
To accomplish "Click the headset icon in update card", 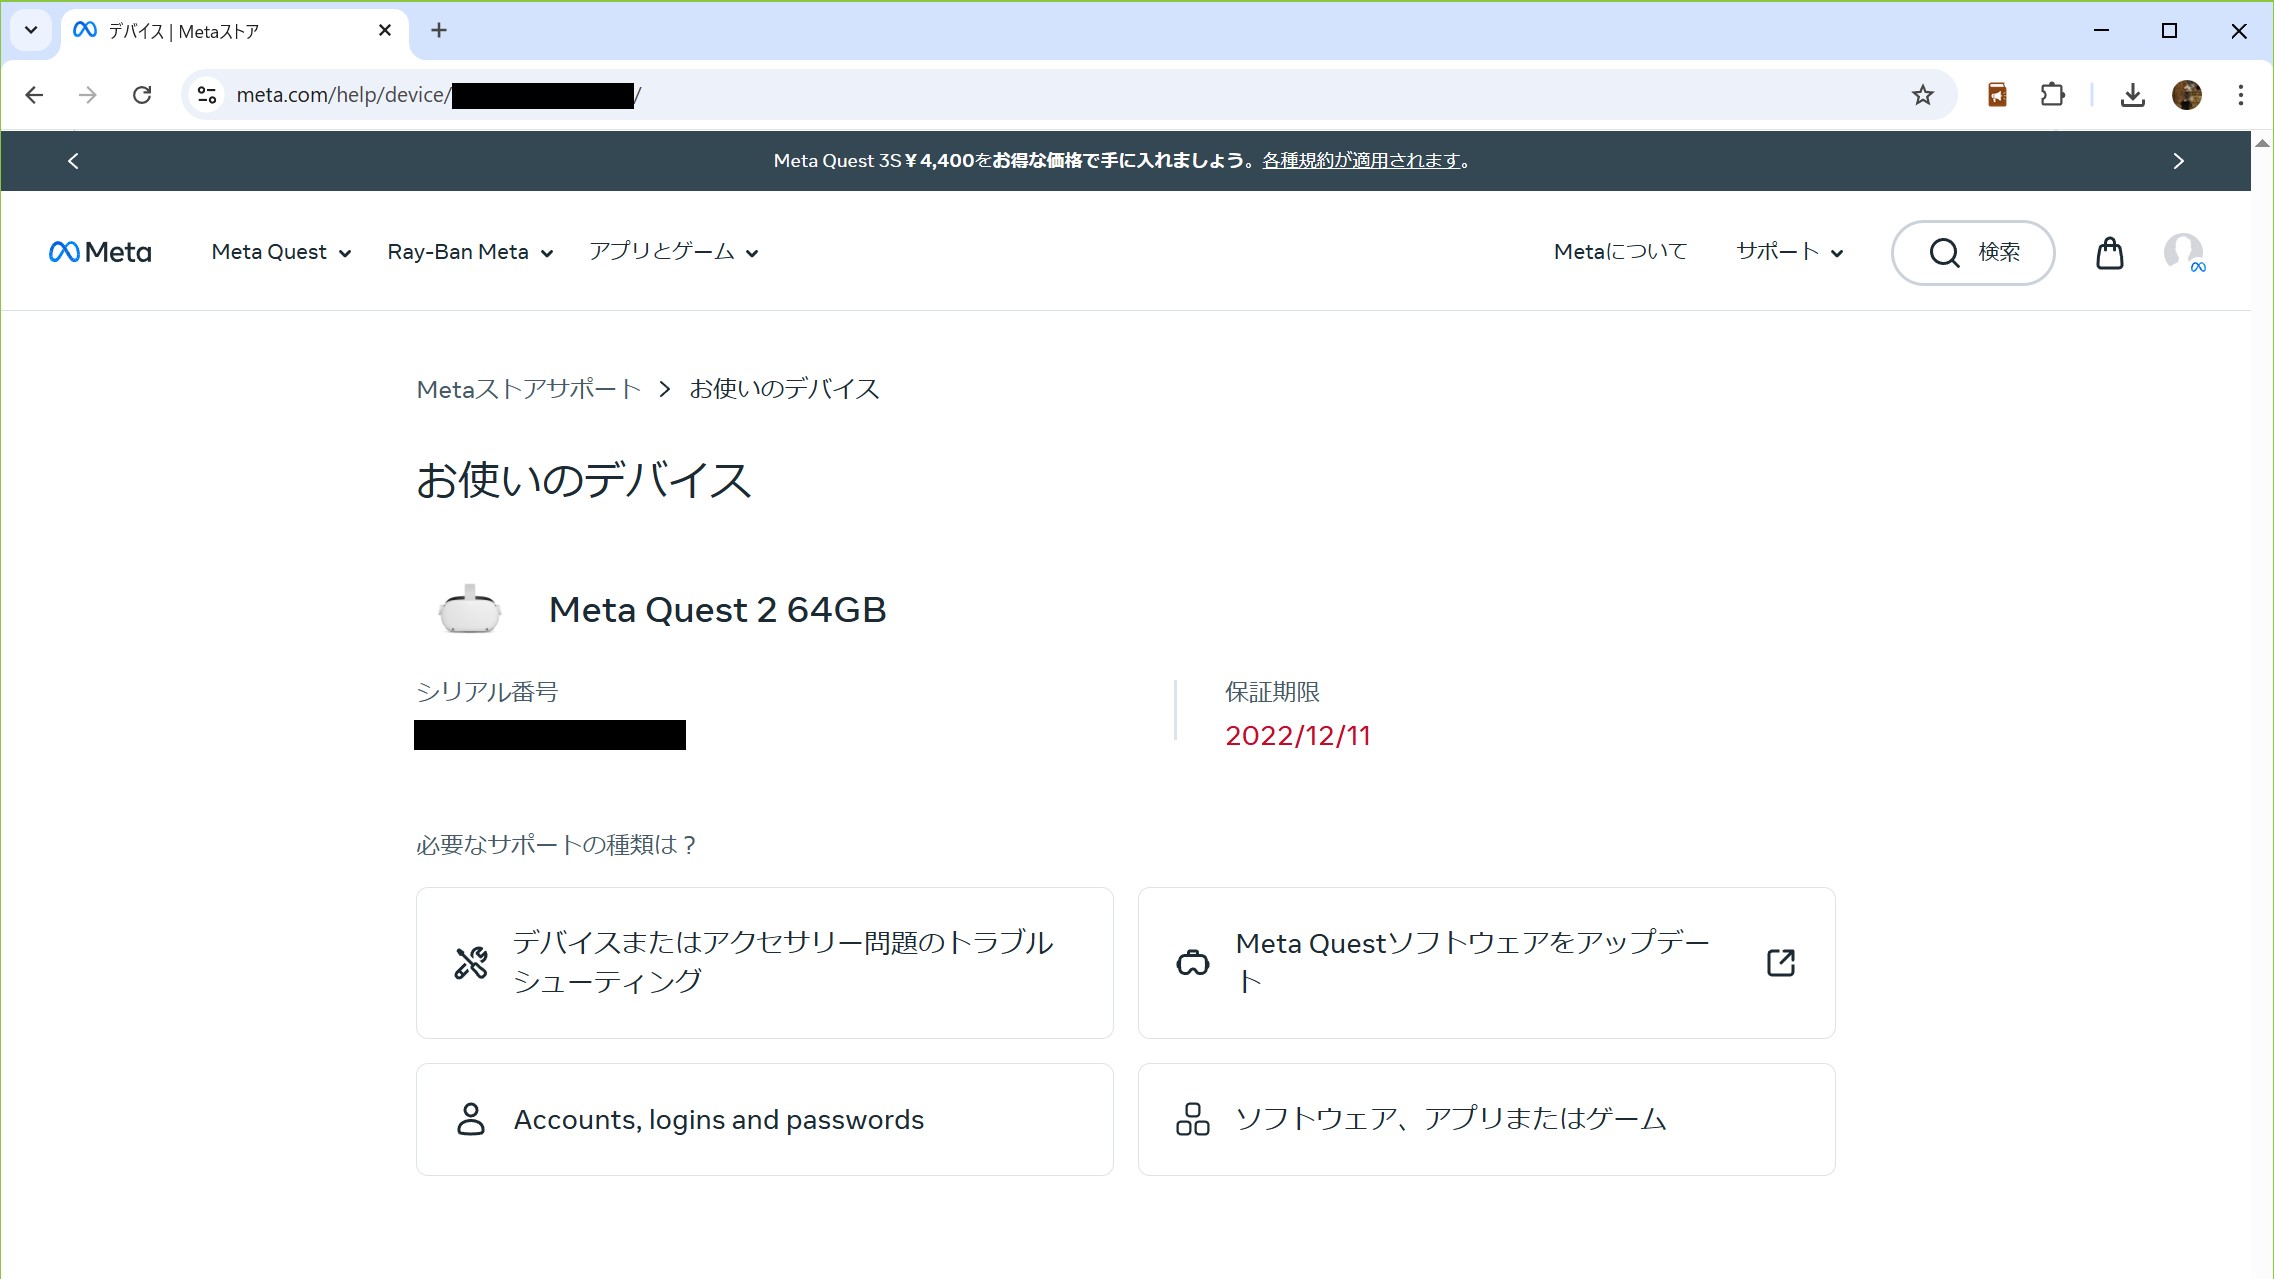I will 1193,963.
